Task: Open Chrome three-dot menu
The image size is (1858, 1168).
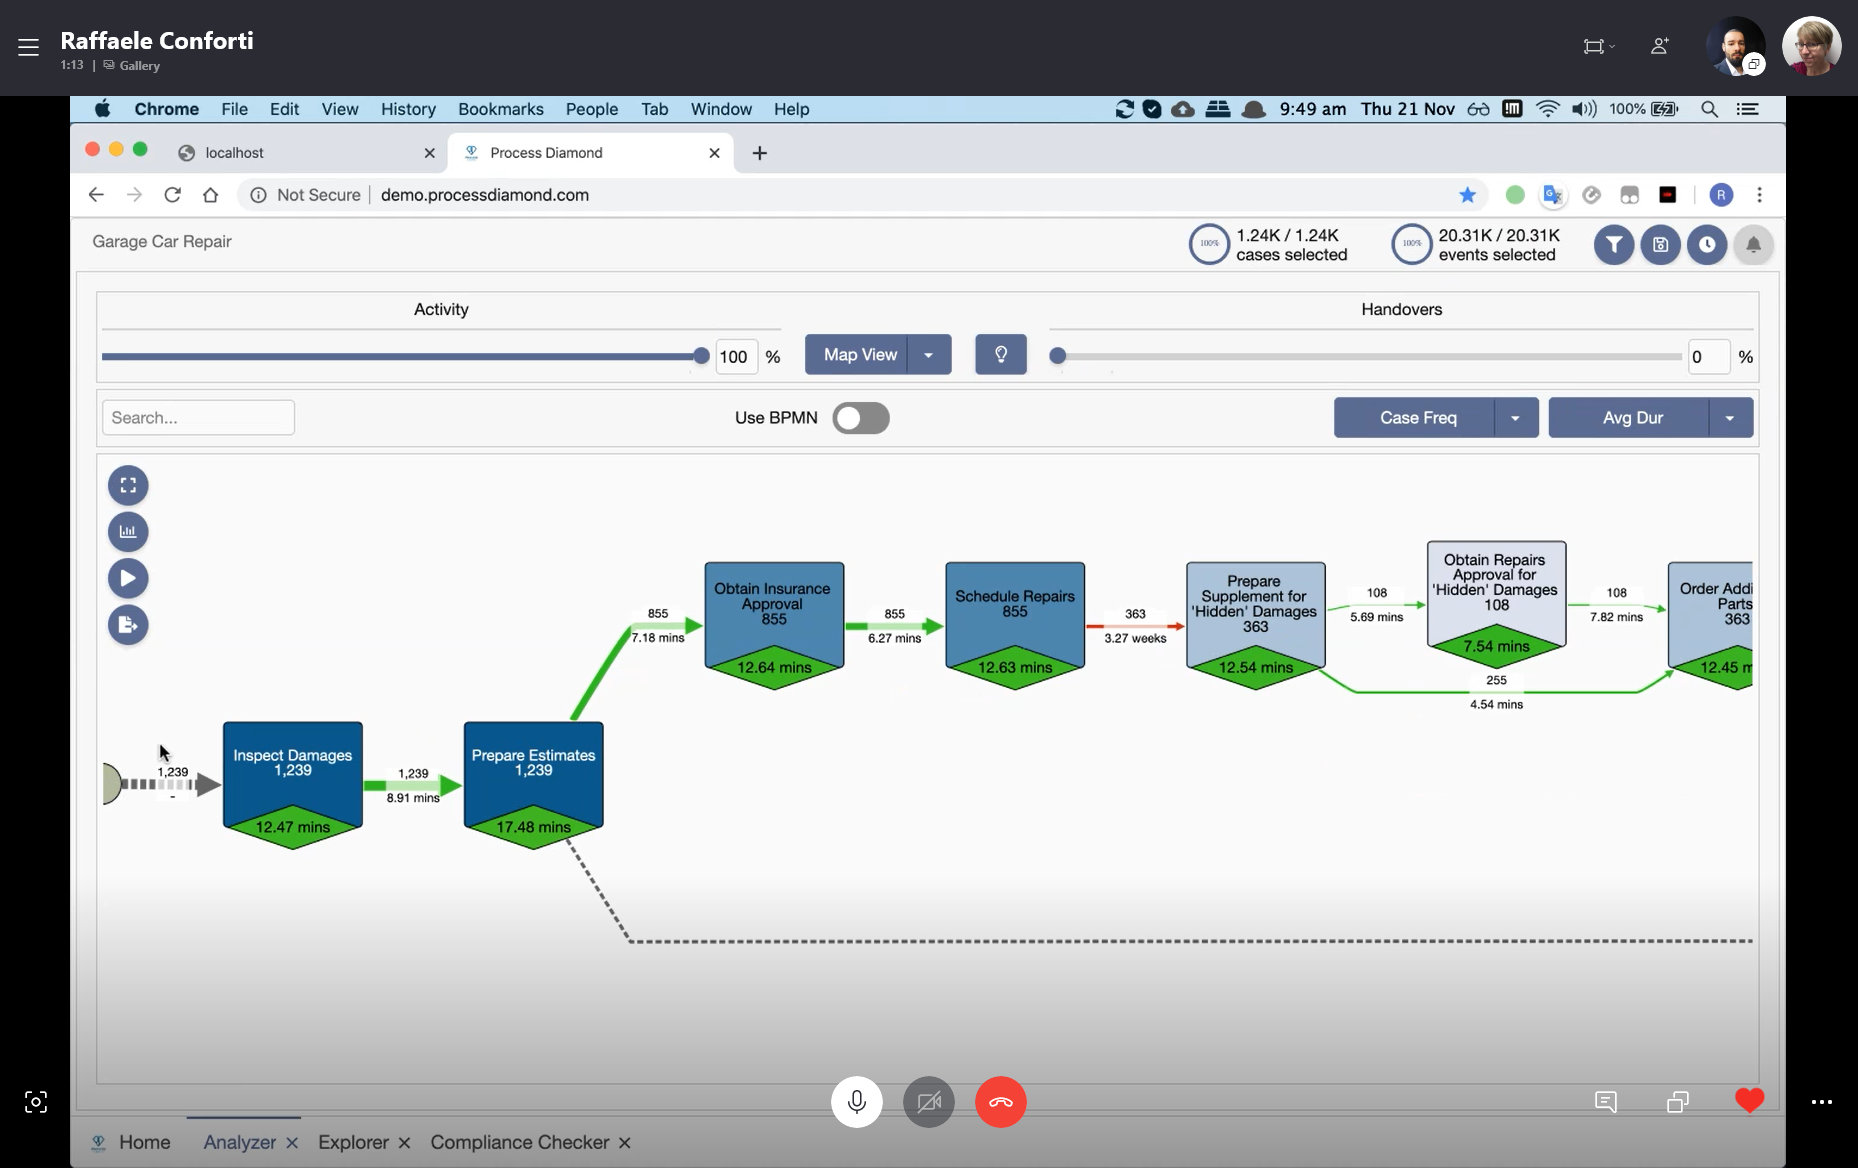Action: [x=1759, y=195]
